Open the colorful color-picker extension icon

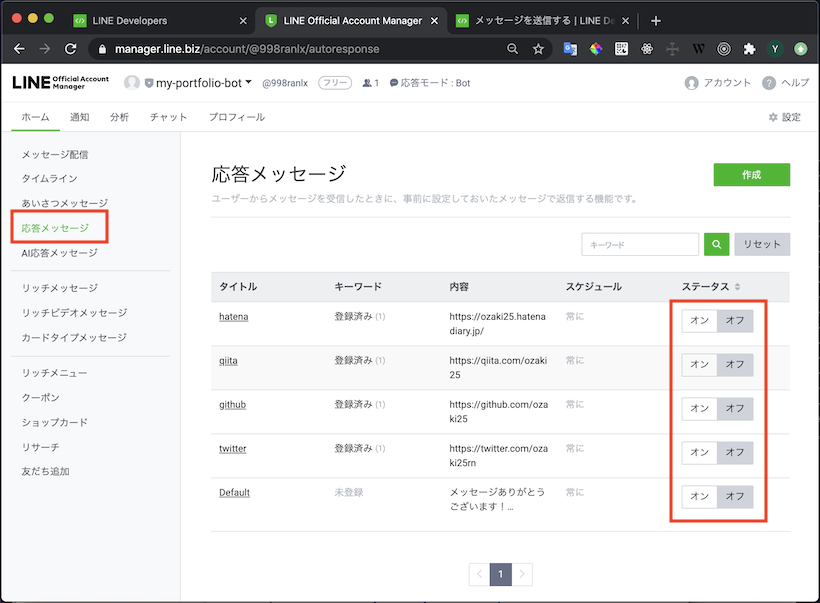pos(596,49)
